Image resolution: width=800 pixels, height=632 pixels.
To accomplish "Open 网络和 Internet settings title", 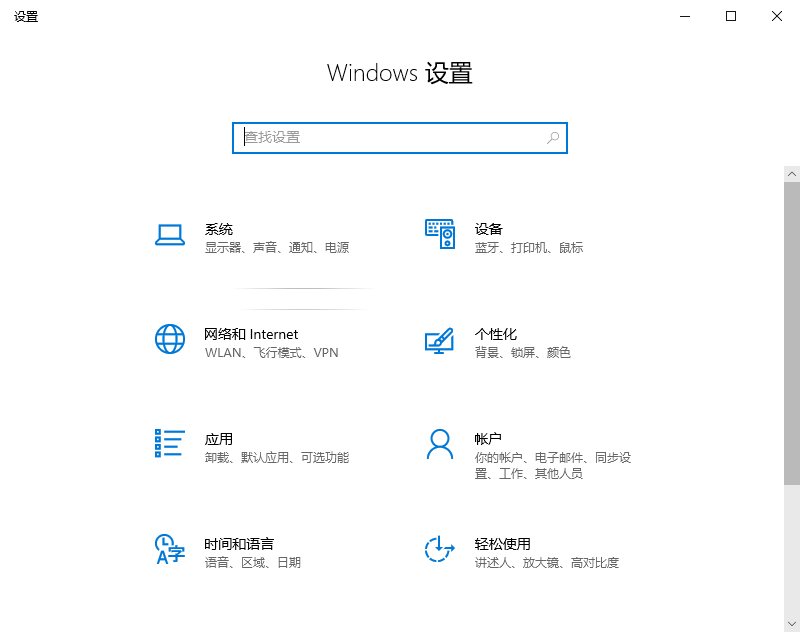I will pyautogui.click(x=251, y=334).
